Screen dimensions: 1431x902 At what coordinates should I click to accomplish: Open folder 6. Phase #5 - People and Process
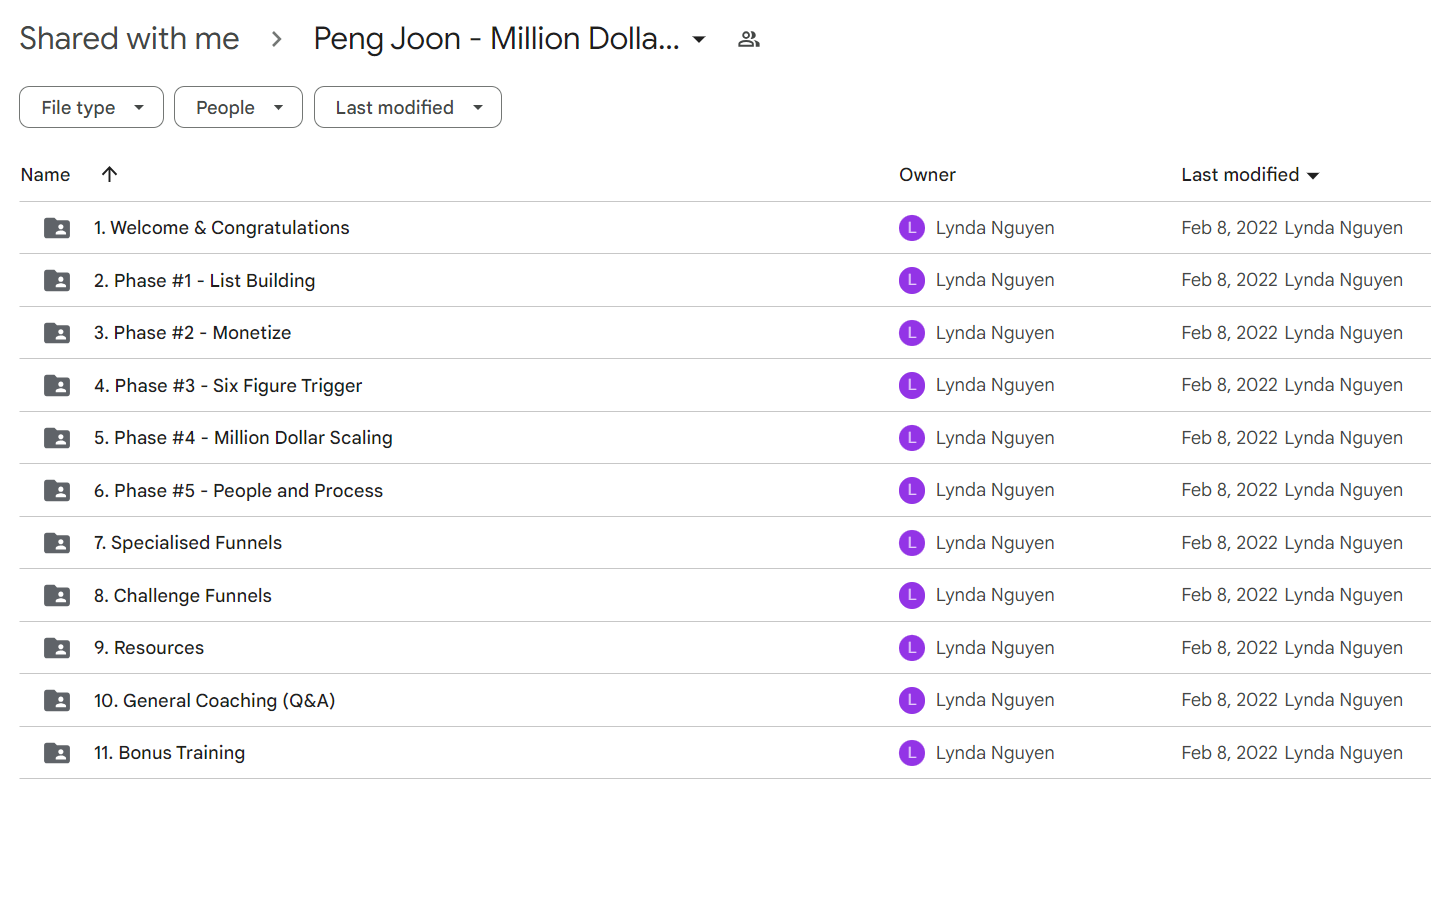(x=239, y=491)
